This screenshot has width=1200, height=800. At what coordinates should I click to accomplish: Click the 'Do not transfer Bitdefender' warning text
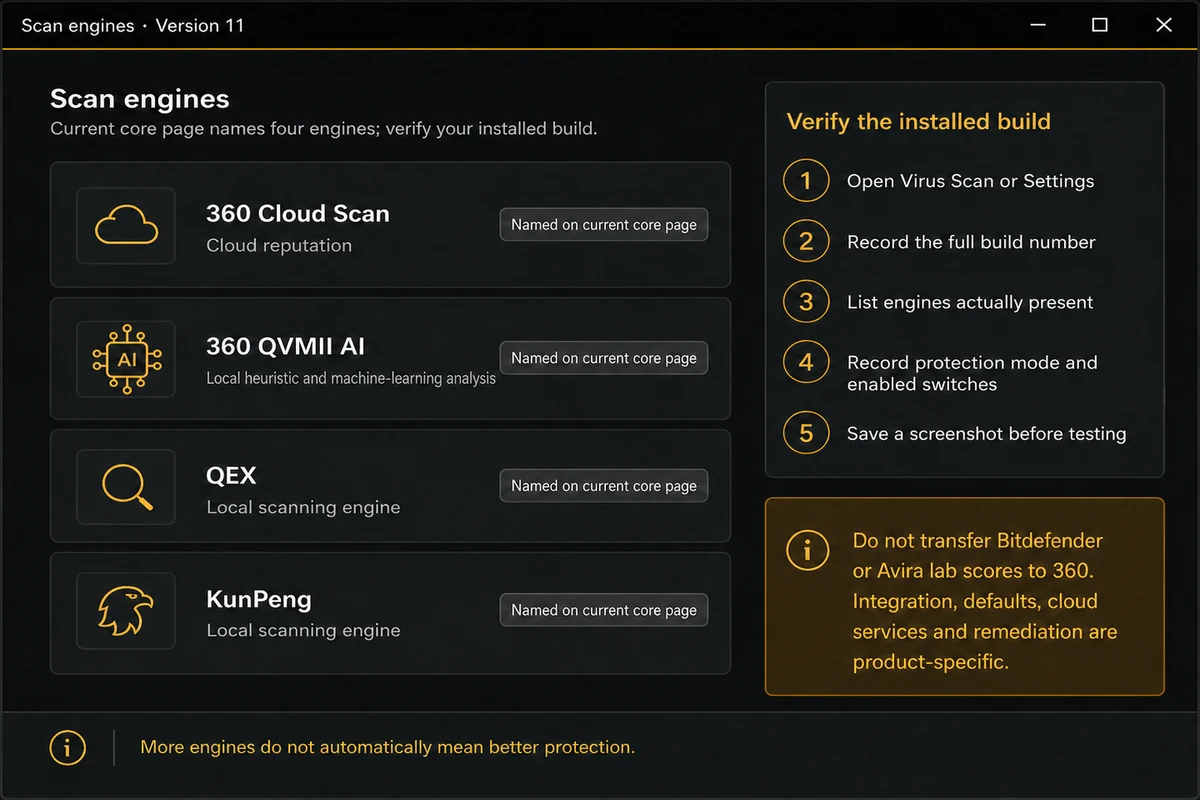click(x=984, y=601)
